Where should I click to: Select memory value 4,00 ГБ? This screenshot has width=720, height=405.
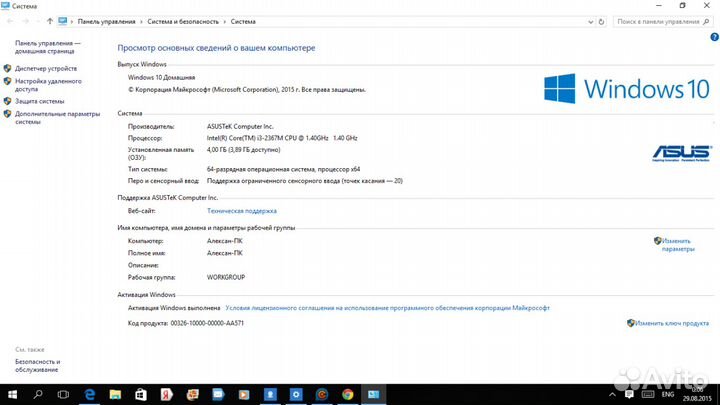click(243, 150)
